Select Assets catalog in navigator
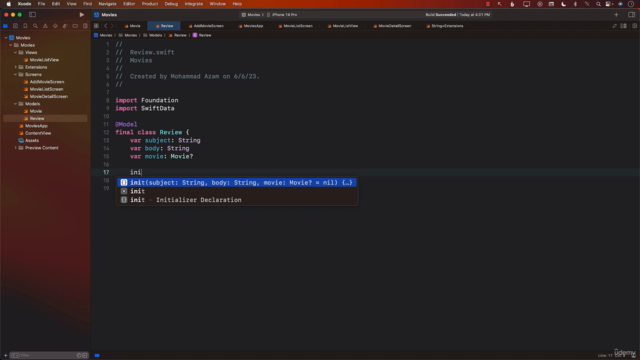Screen dimensions: 640x360 click(x=31, y=140)
